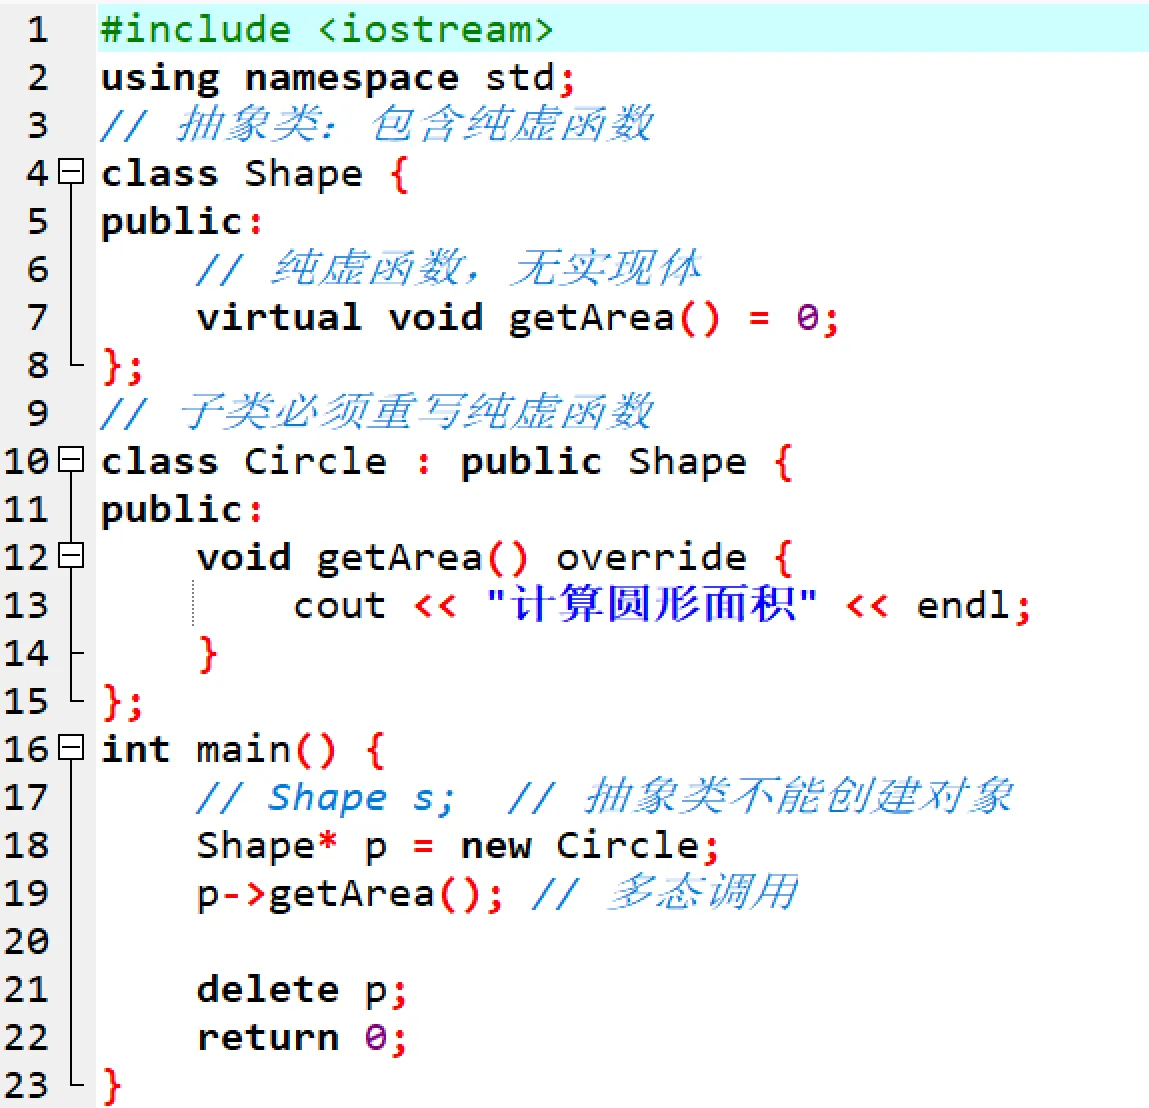1149x1108 pixels.
Task: Click 'void getArea() override {'
Action: point(495,558)
